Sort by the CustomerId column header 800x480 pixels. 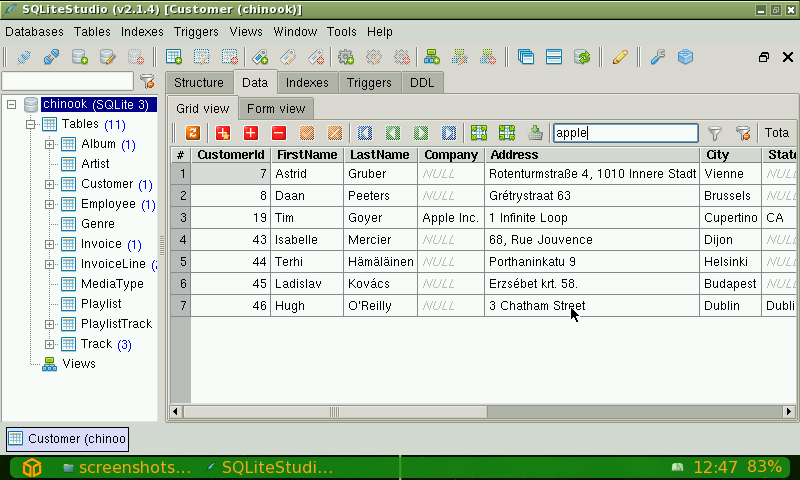[x=231, y=155]
